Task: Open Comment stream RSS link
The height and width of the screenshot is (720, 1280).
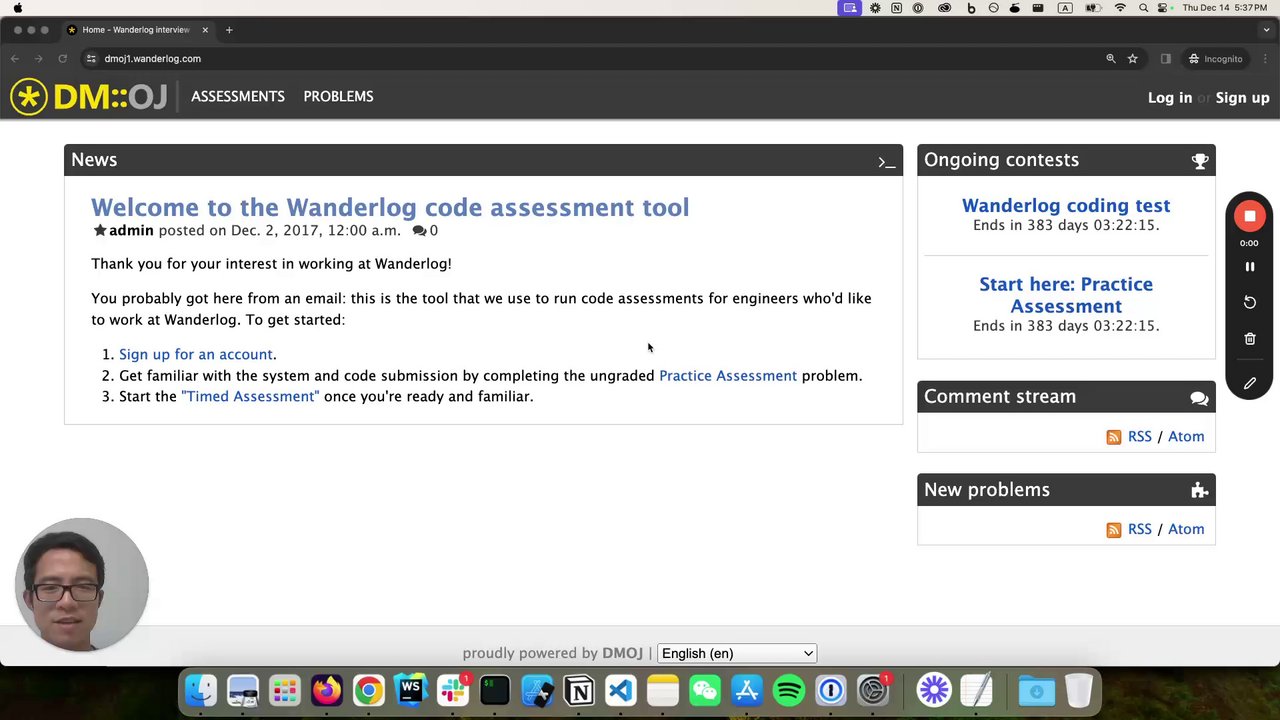Action: pyautogui.click(x=1139, y=436)
